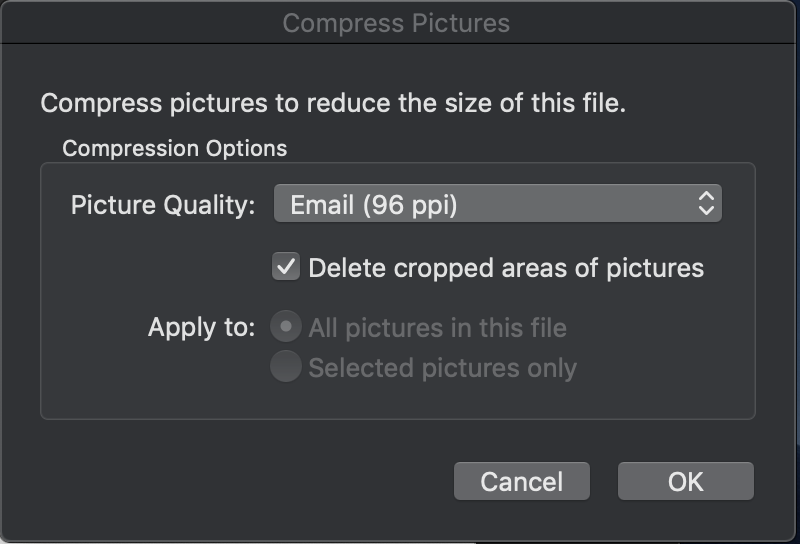The image size is (800, 544).
Task: Click the "Delete cropped areas of pictures" label
Action: coord(506,268)
